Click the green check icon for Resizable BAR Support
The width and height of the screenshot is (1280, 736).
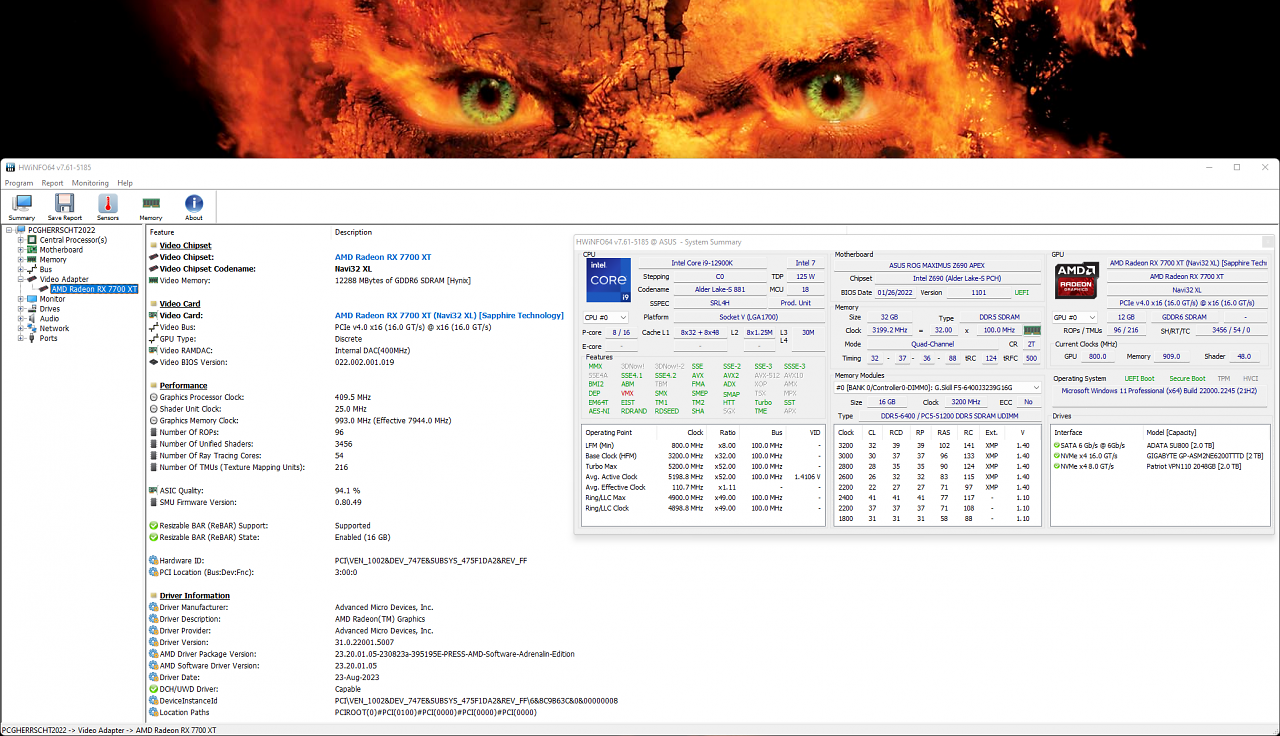click(153, 525)
